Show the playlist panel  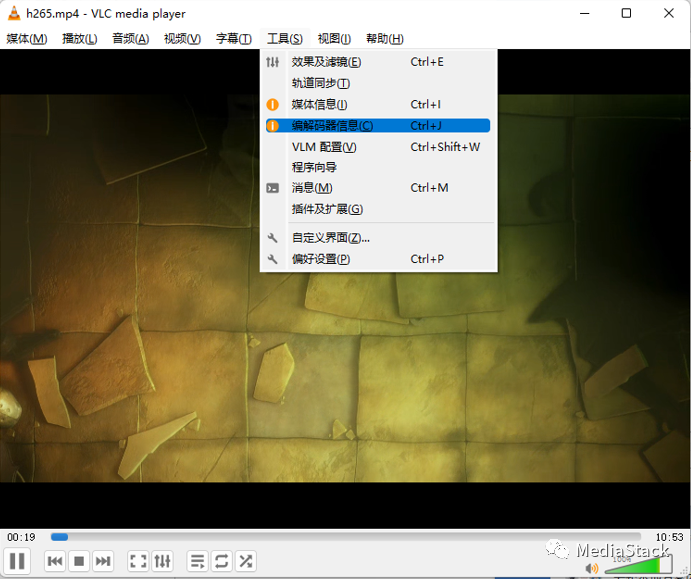[x=197, y=561]
